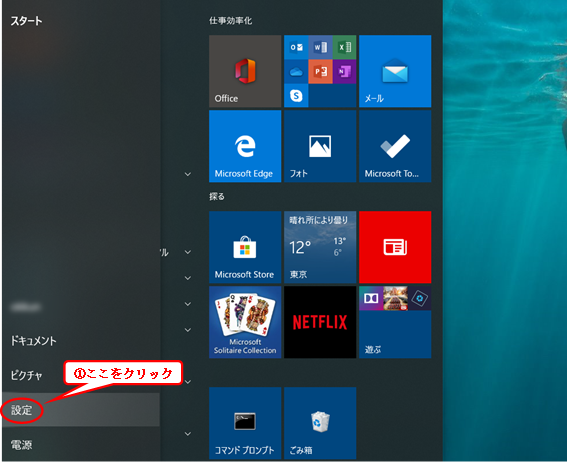This screenshot has width=567, height=462.
Task: Launch the コマンド プロンプト tile
Action: (x=245, y=423)
